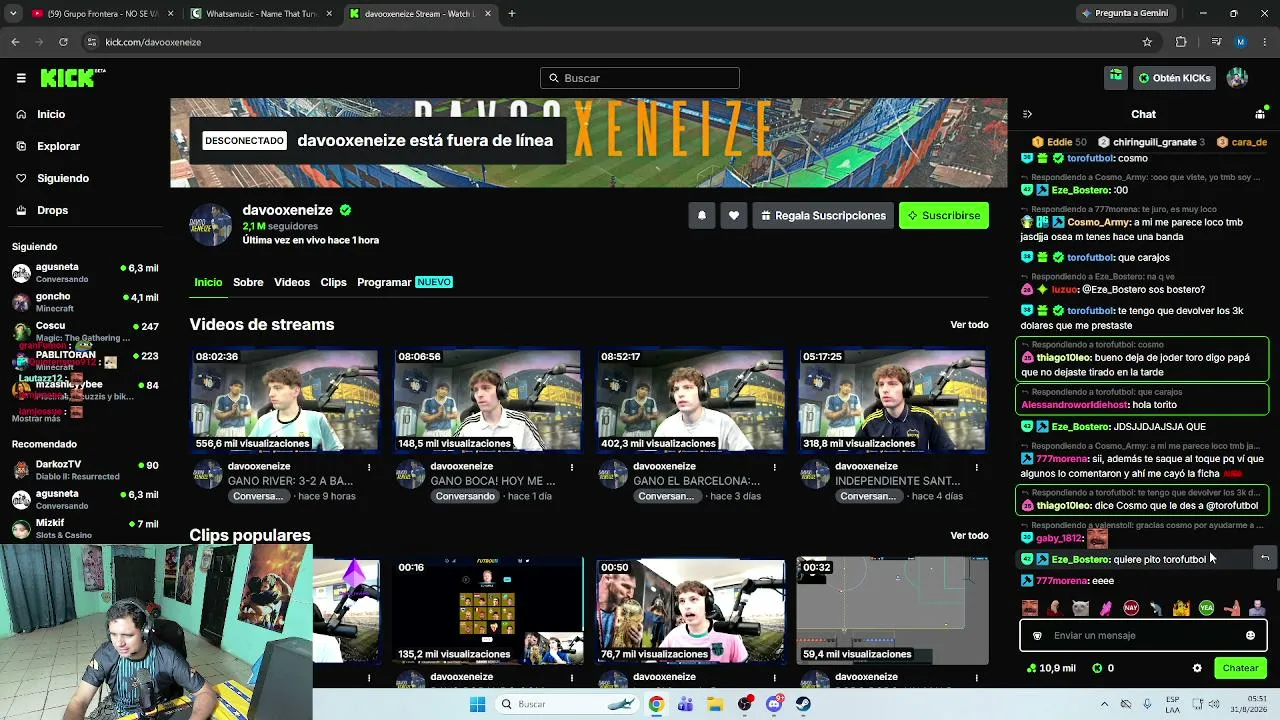The height and width of the screenshot is (720, 1280).
Task: Open the Programar tab
Action: point(405,282)
